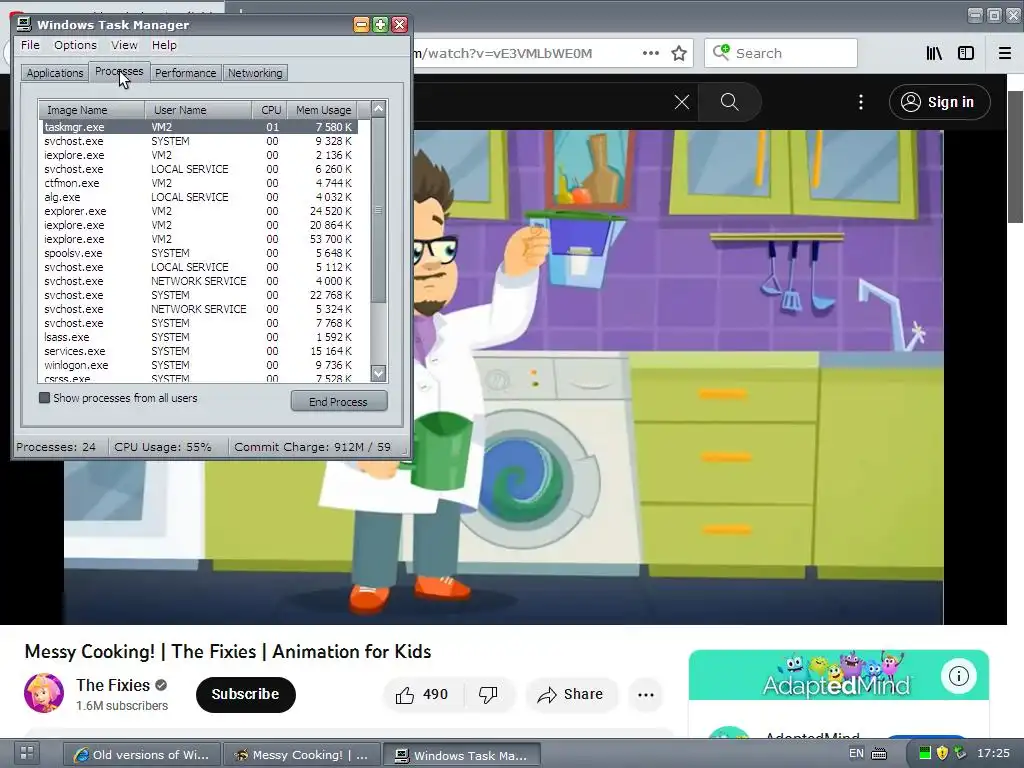
Task: Clear the YouTube search with the X icon
Action: tap(682, 102)
